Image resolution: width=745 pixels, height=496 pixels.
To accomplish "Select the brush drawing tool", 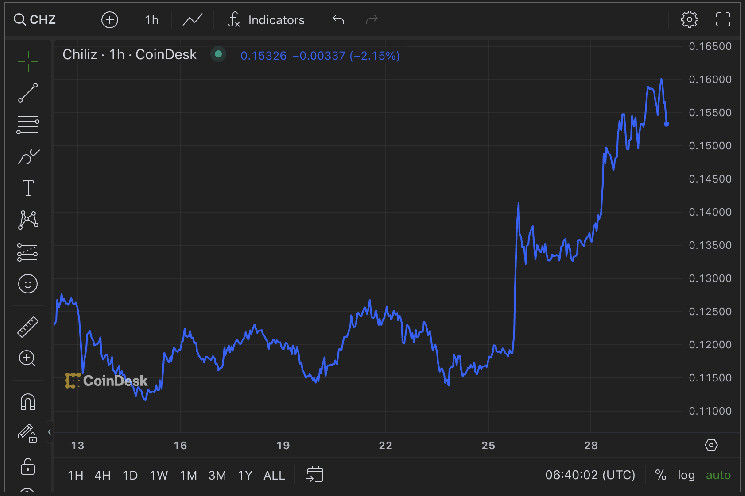I will (x=28, y=156).
